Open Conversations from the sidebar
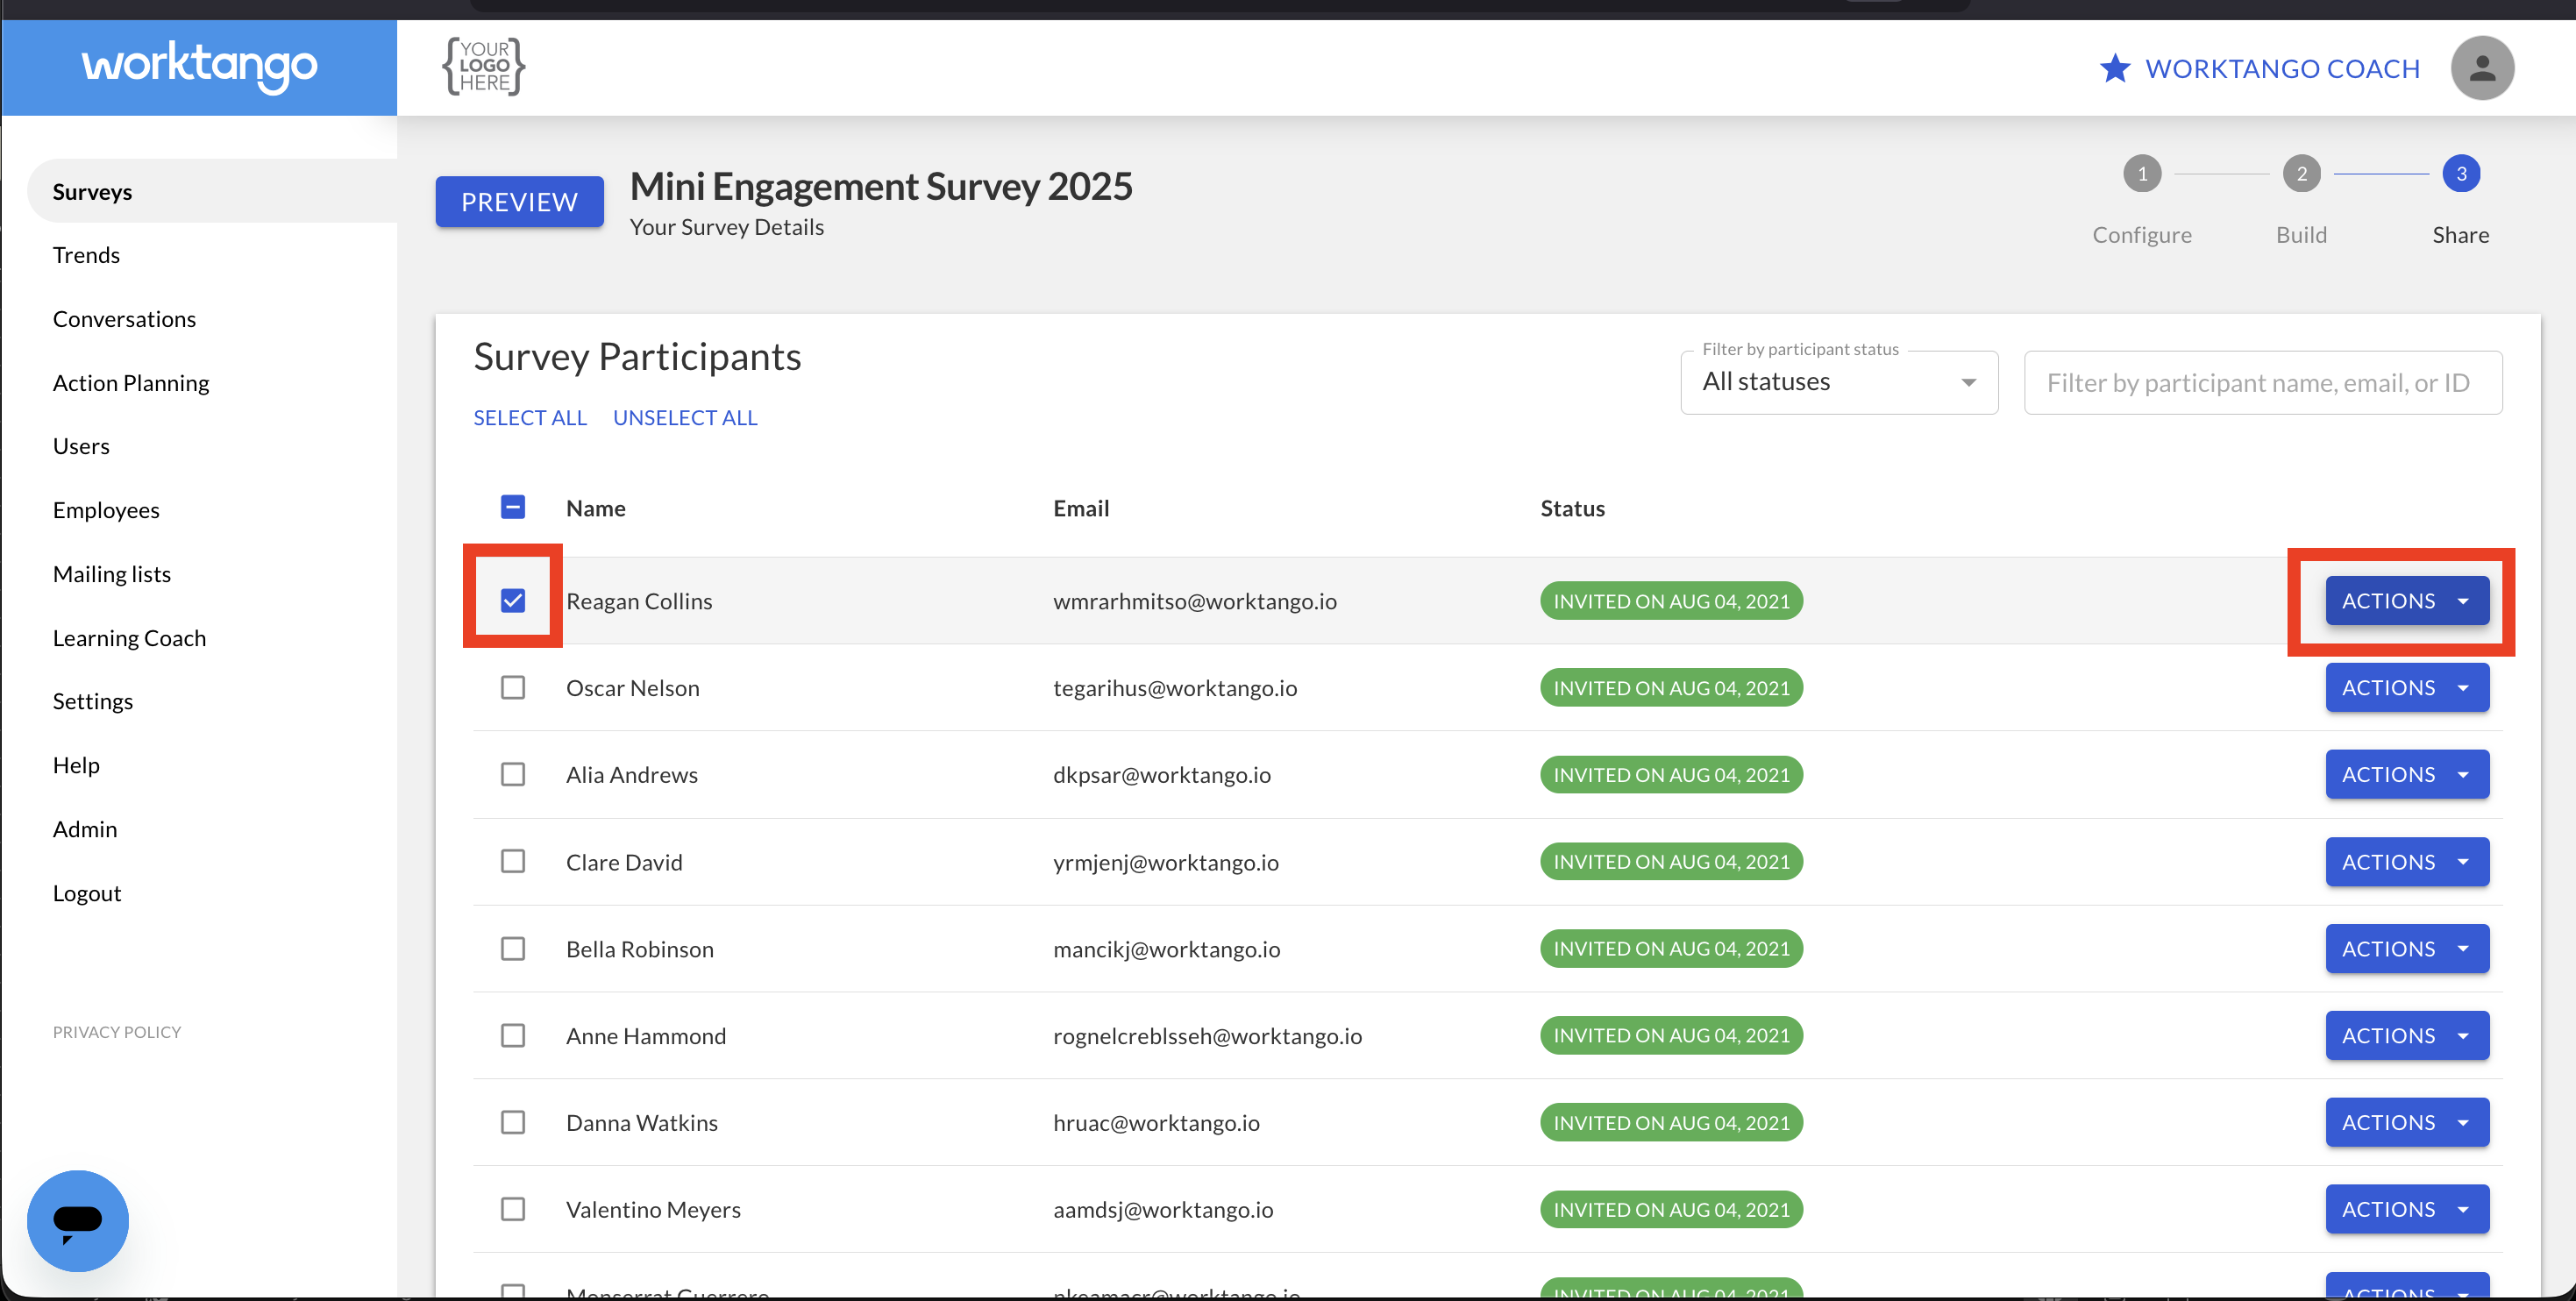Screen dimensions: 2576x1301 click(124, 319)
